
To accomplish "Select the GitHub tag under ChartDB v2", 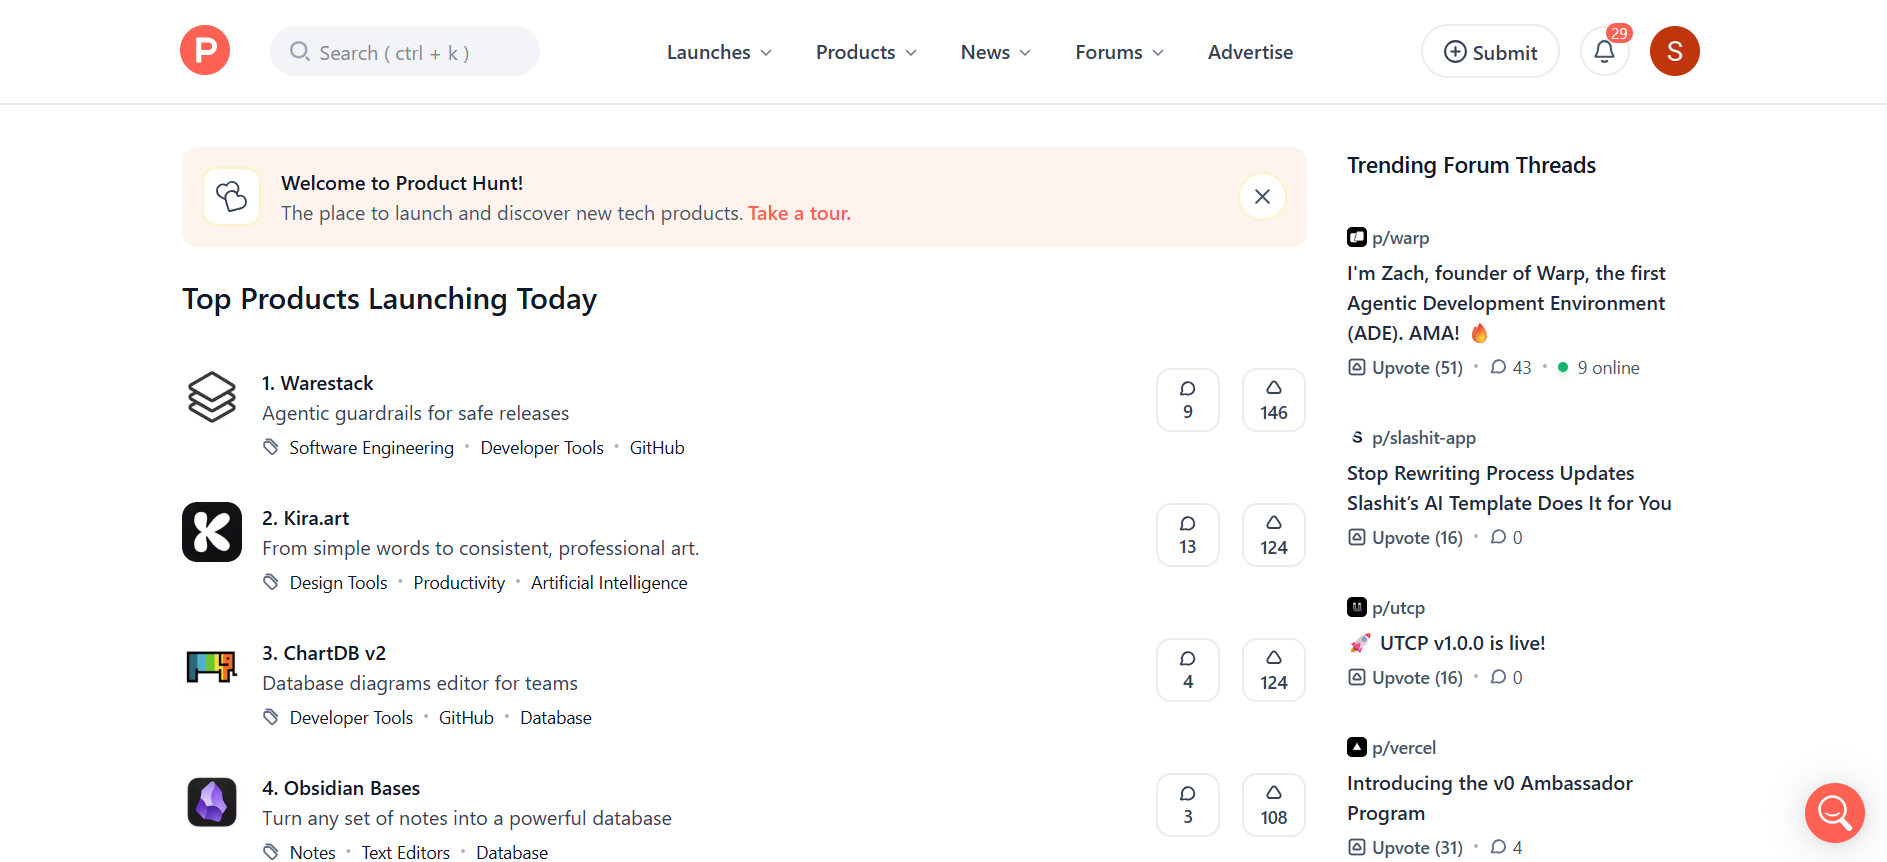I will (466, 718).
